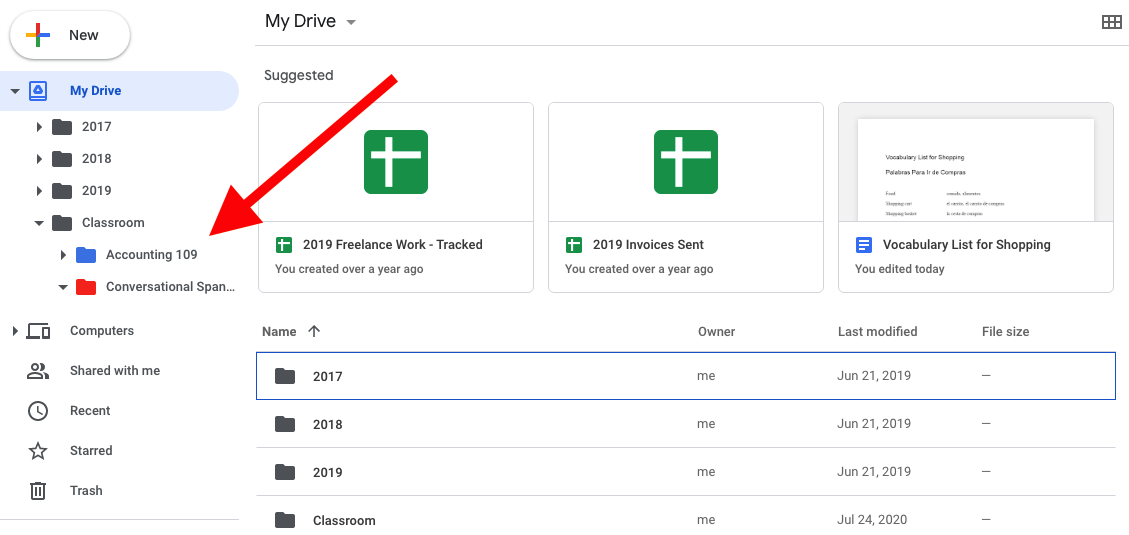1129x535 pixels.
Task: Click the 2017 sidebar folder icon
Action: click(63, 127)
